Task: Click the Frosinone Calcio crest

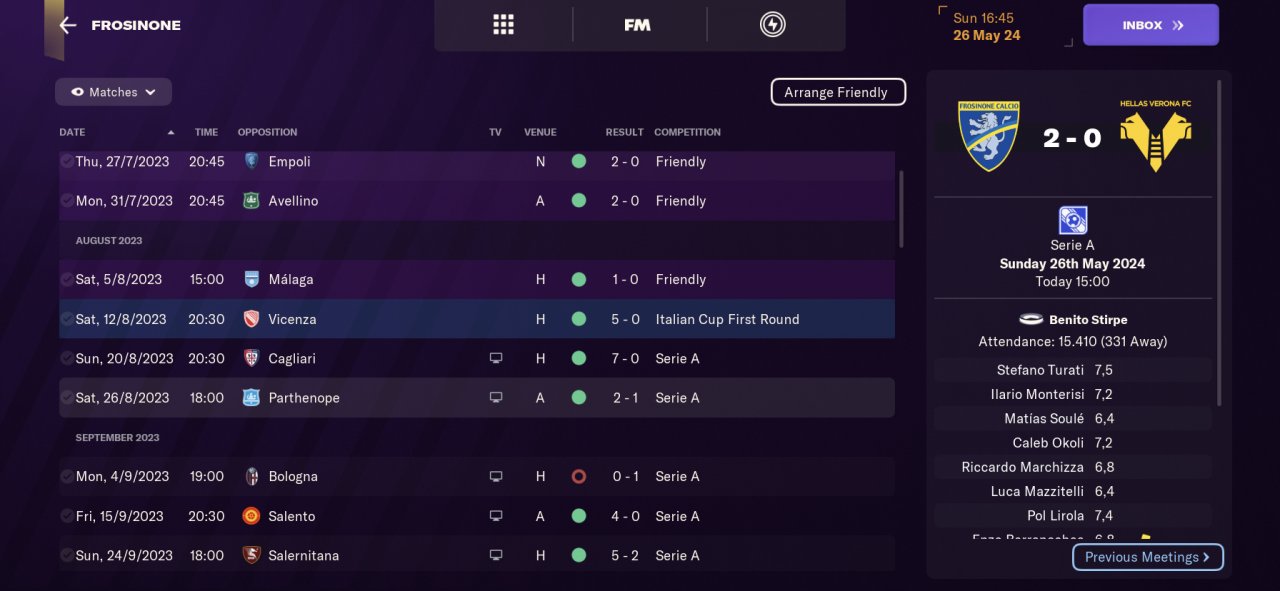Action: click(988, 136)
